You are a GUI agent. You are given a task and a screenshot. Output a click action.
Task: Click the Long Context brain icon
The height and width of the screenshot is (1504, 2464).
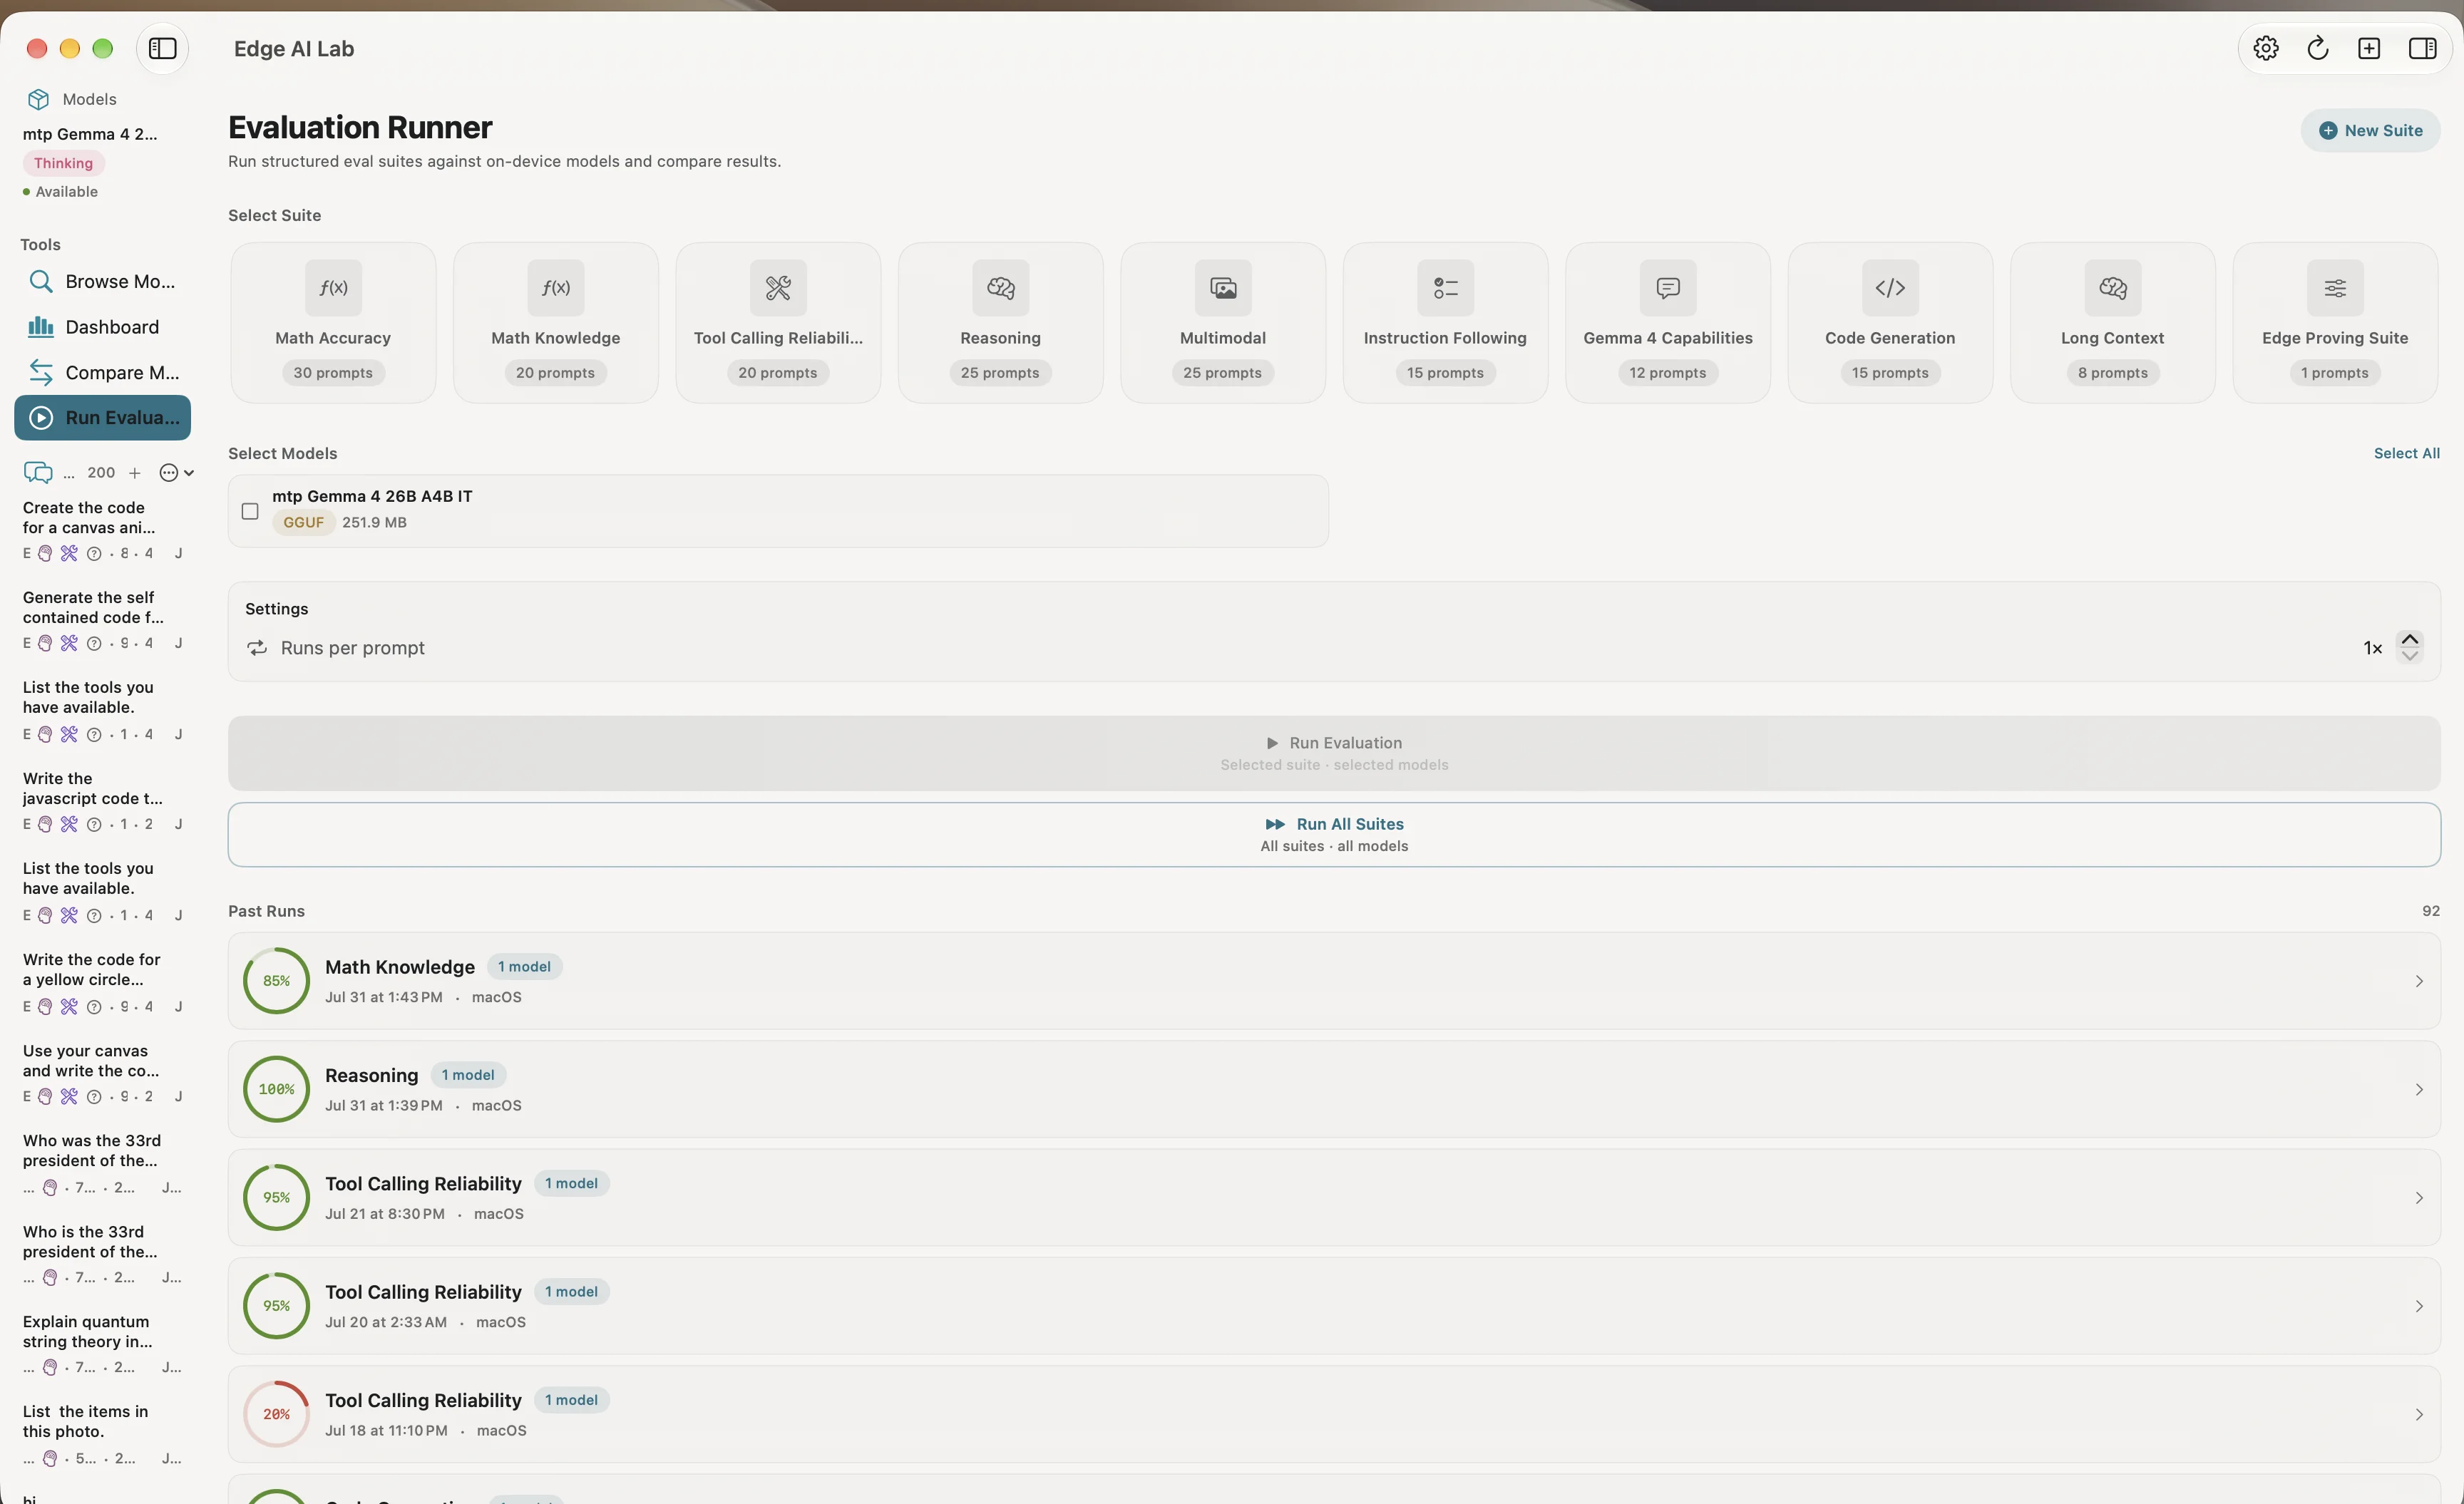tap(2112, 288)
